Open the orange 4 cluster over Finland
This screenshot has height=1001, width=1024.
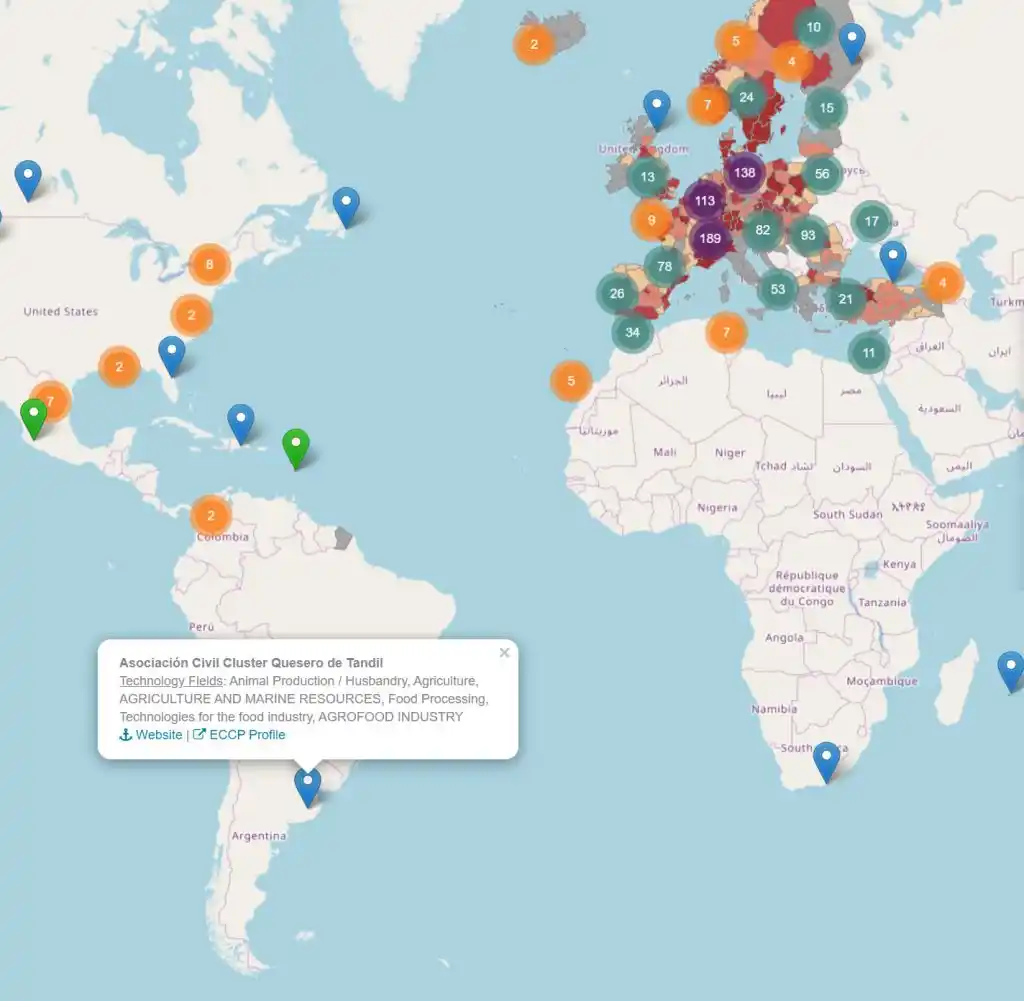click(x=792, y=62)
